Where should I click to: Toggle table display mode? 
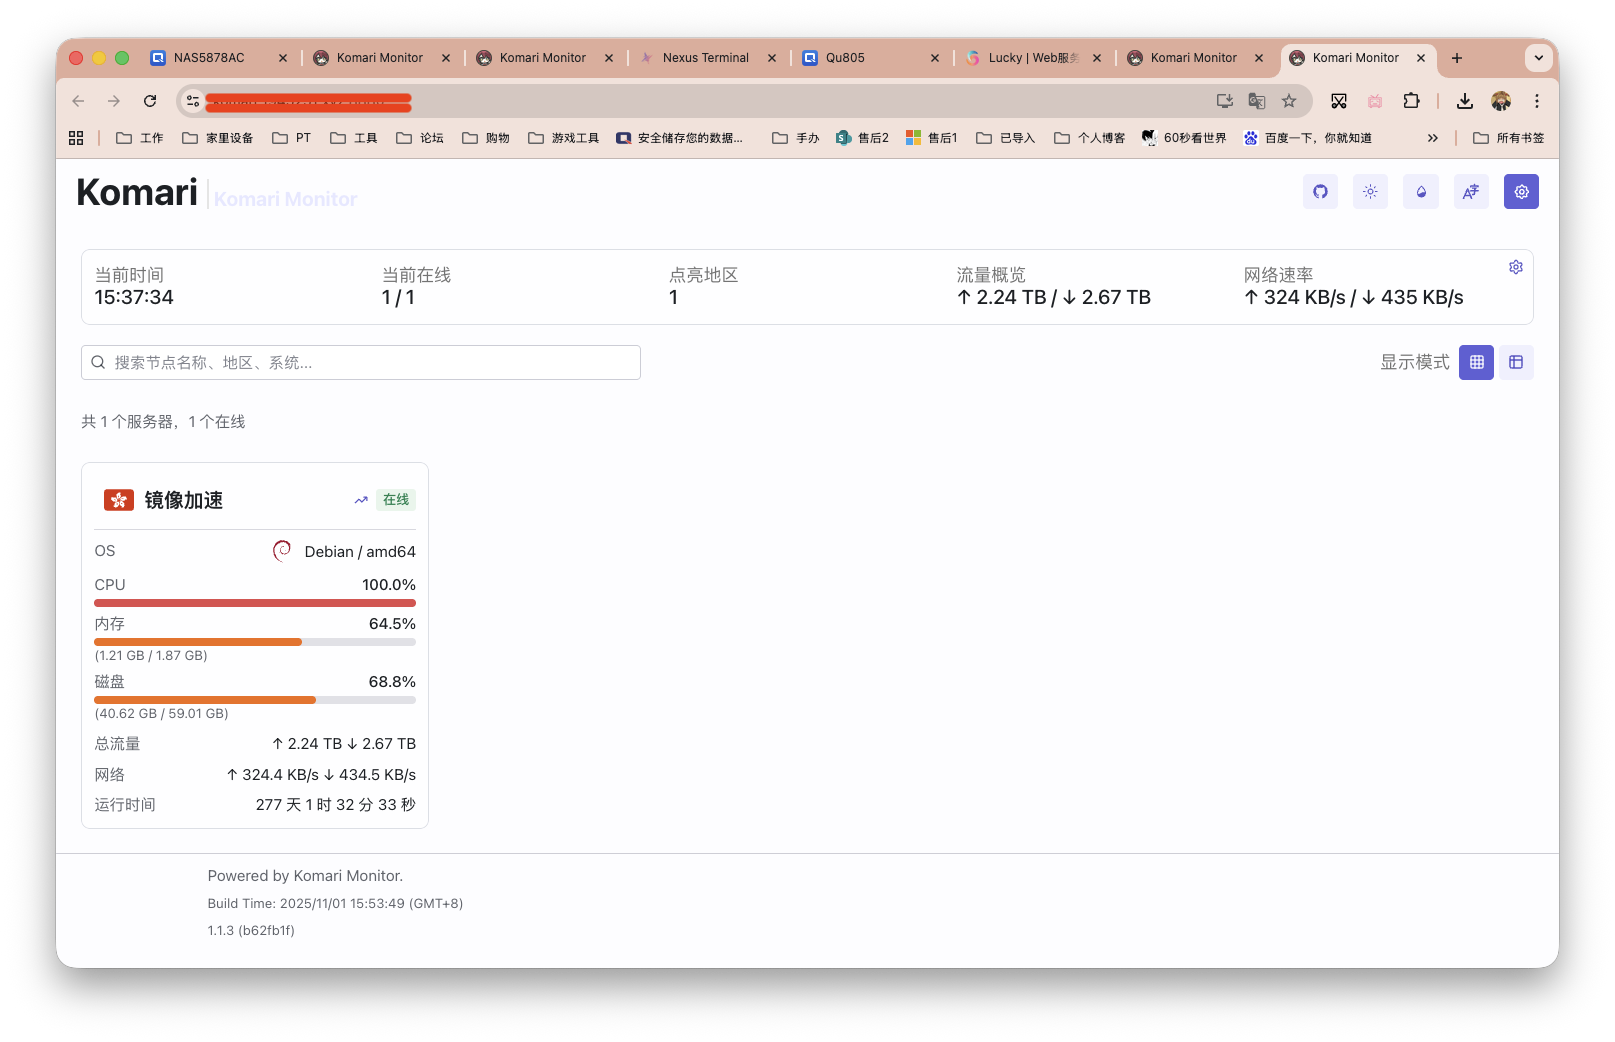click(x=1516, y=362)
